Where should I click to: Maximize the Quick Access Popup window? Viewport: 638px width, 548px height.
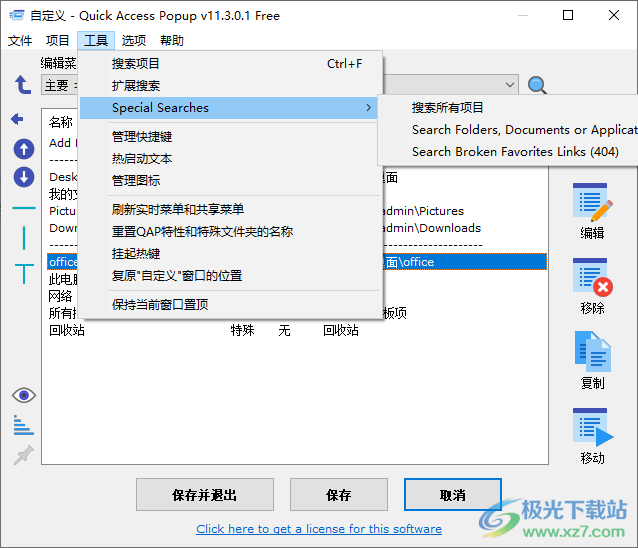tap(568, 15)
